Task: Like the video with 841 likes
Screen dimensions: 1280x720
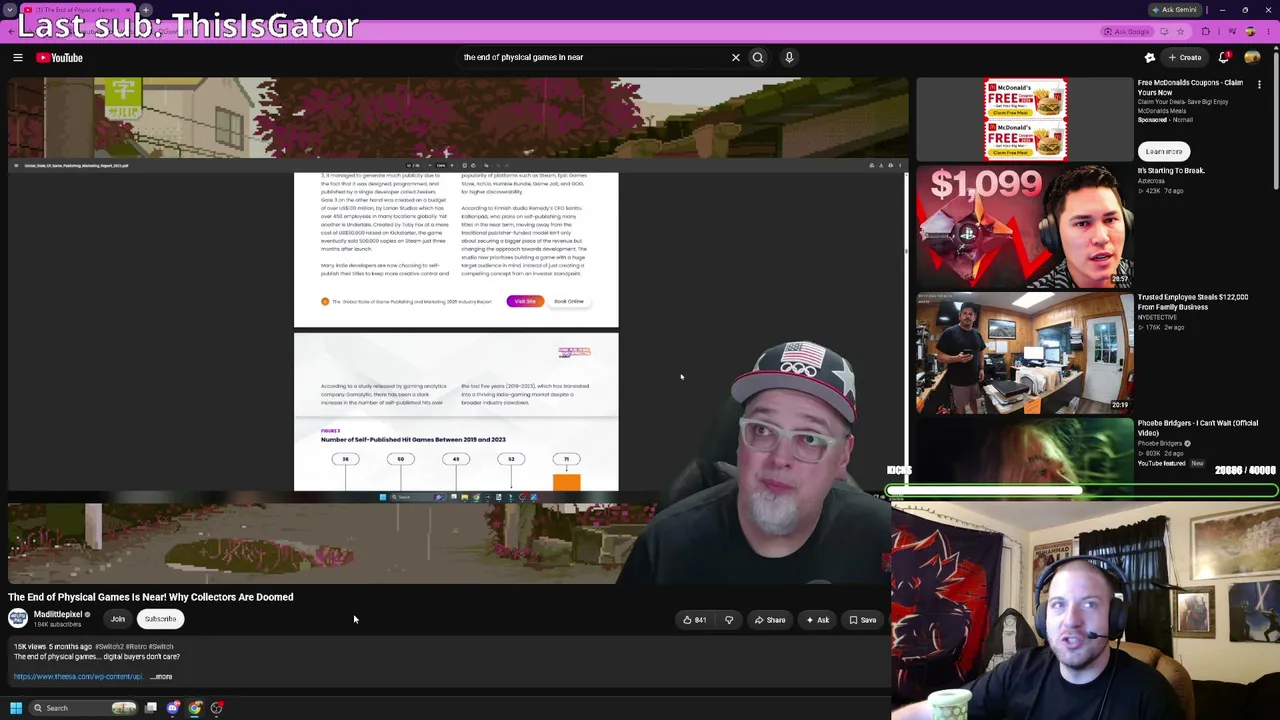Action: click(x=695, y=620)
